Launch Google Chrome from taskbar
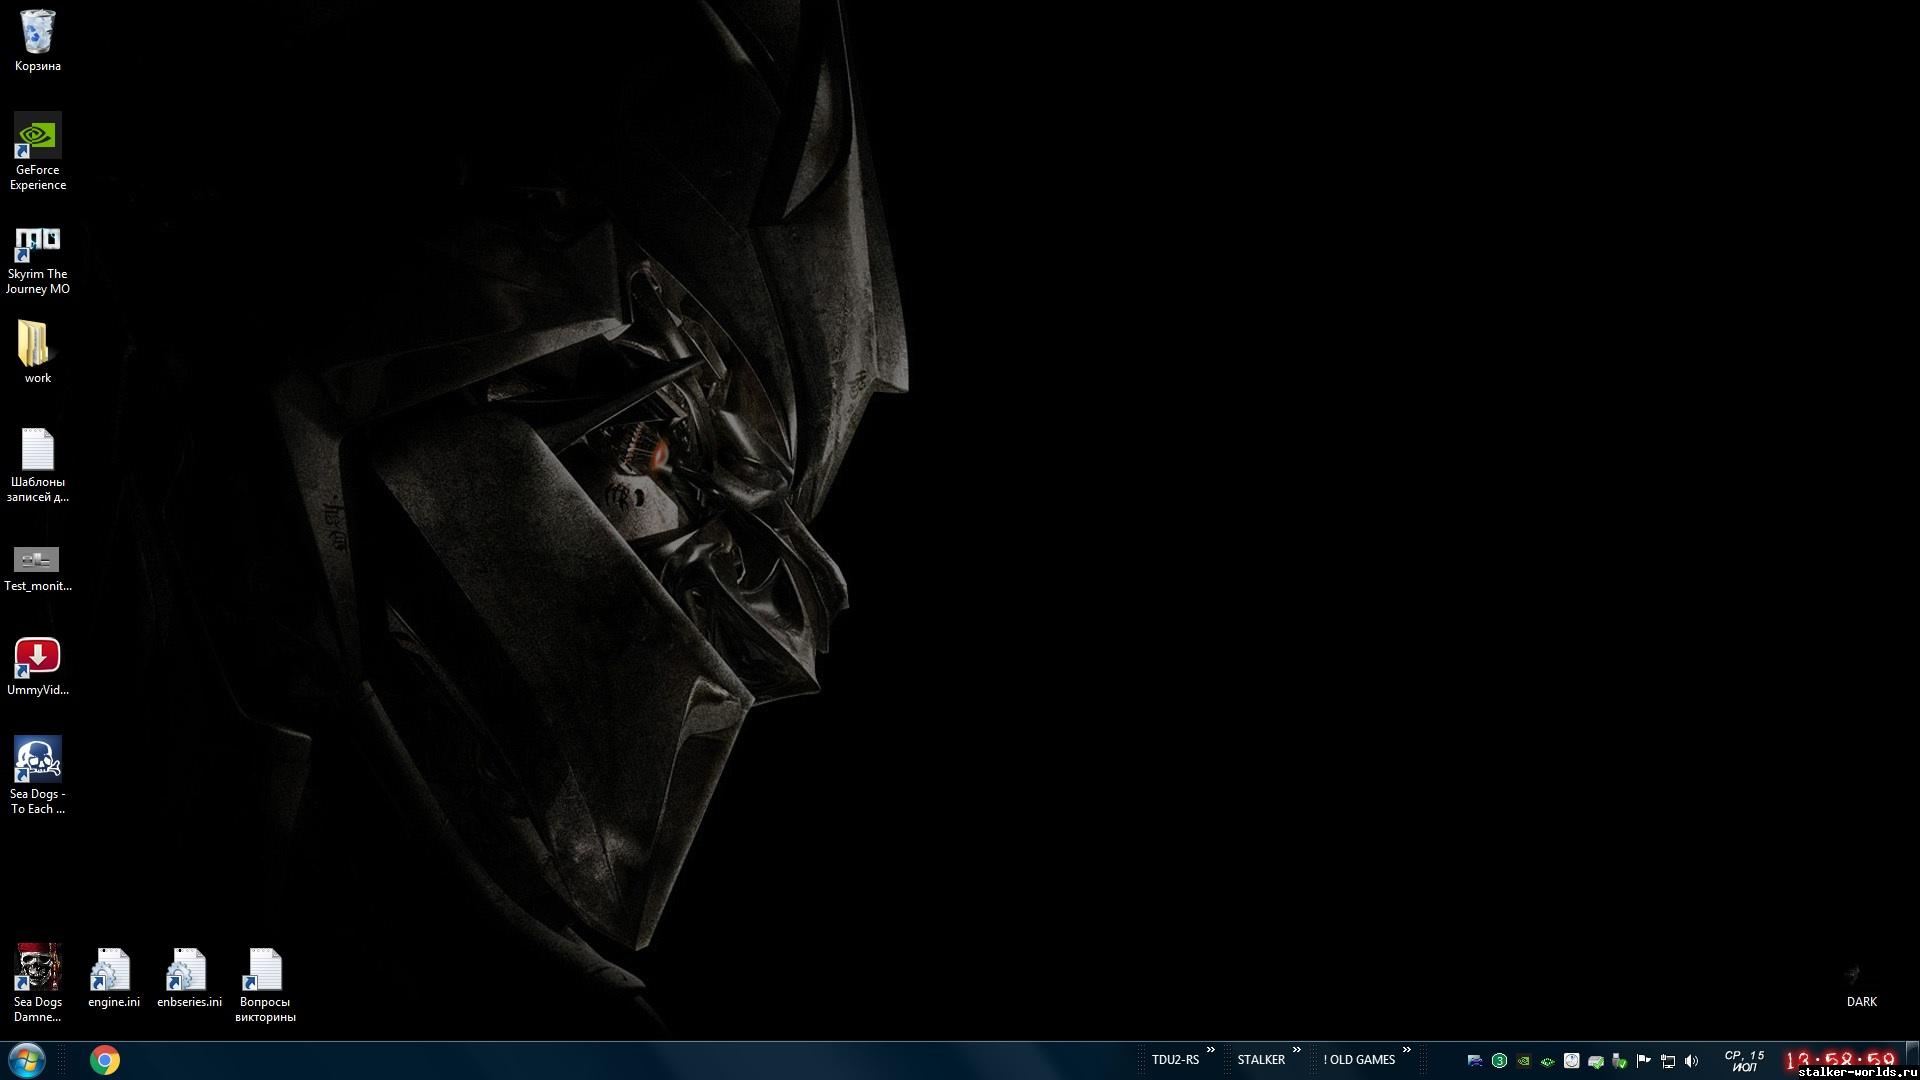This screenshot has height=1080, width=1920. 105,1060
